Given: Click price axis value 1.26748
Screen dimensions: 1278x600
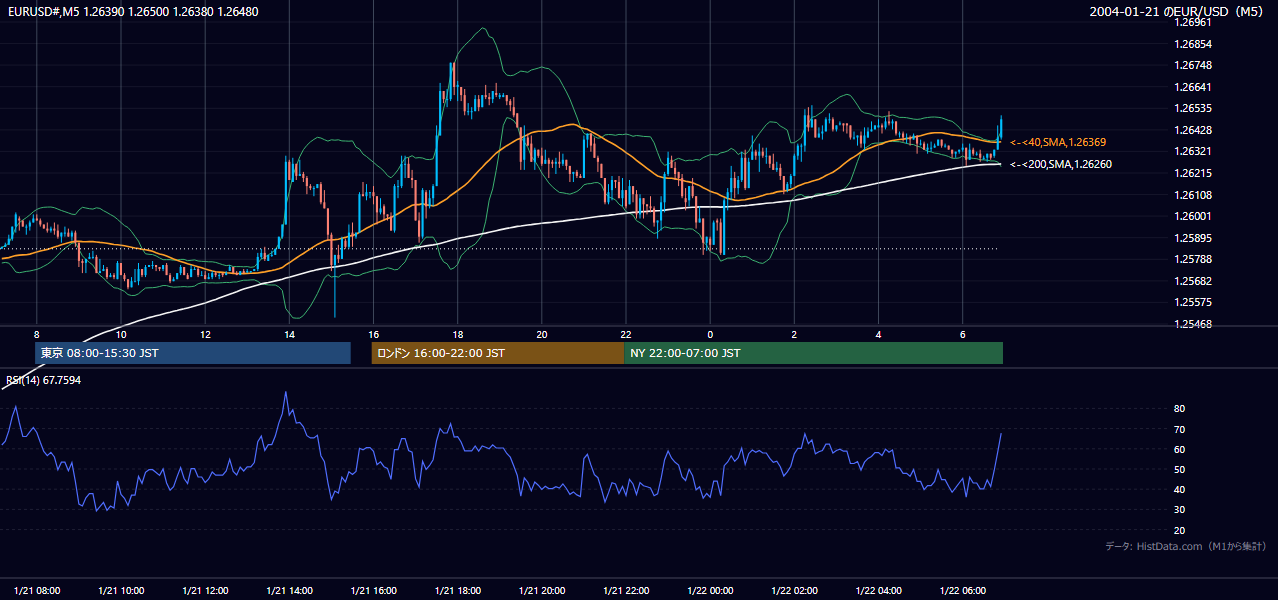Looking at the screenshot, I should 1194,65.
